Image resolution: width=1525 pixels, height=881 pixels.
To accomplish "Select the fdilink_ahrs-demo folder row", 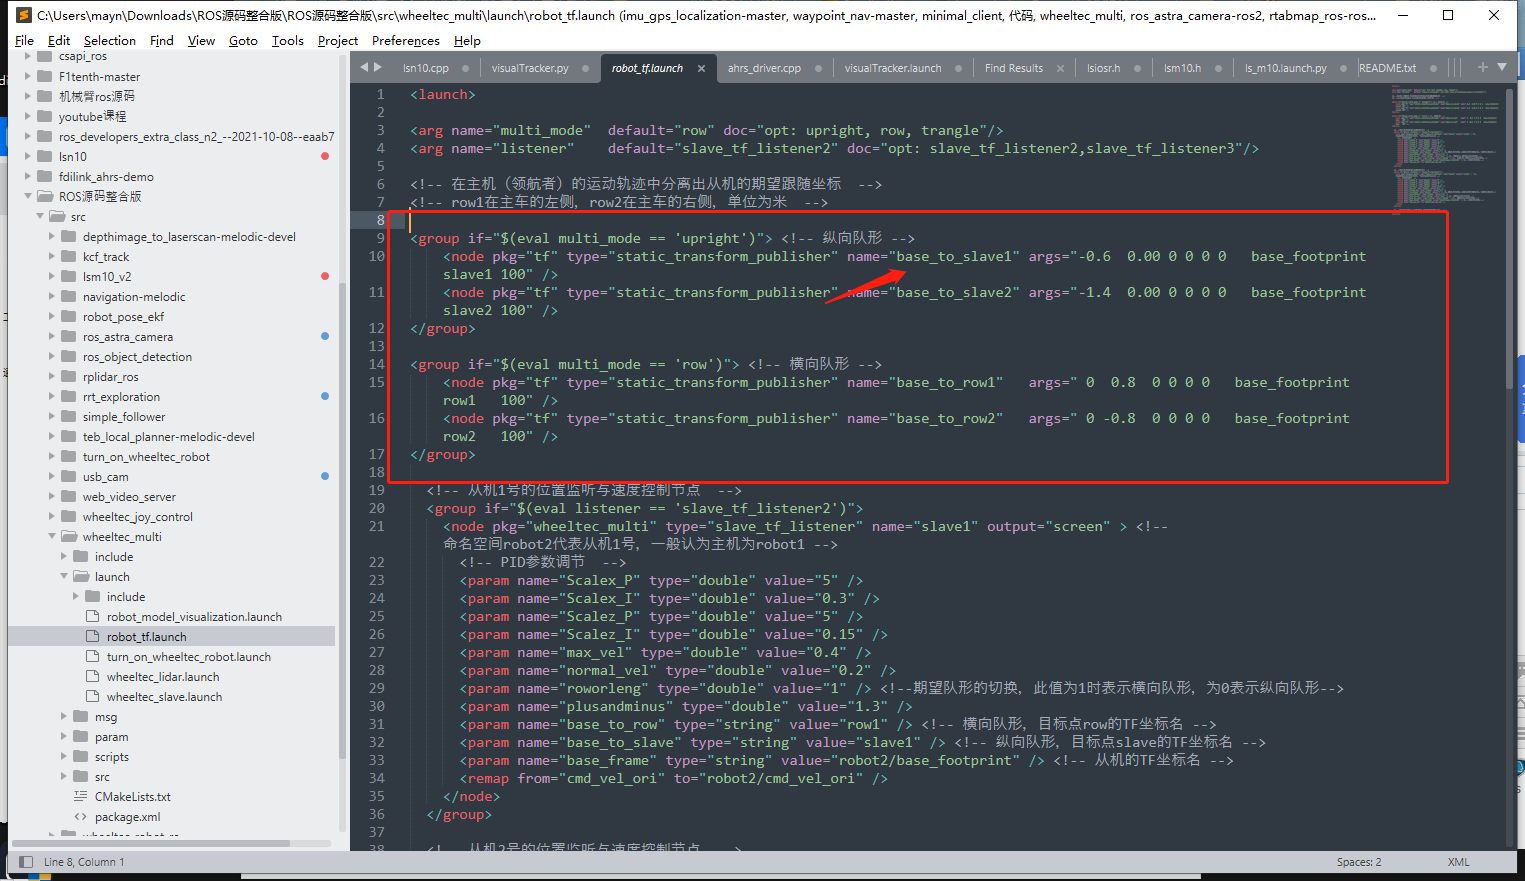I will [172, 176].
